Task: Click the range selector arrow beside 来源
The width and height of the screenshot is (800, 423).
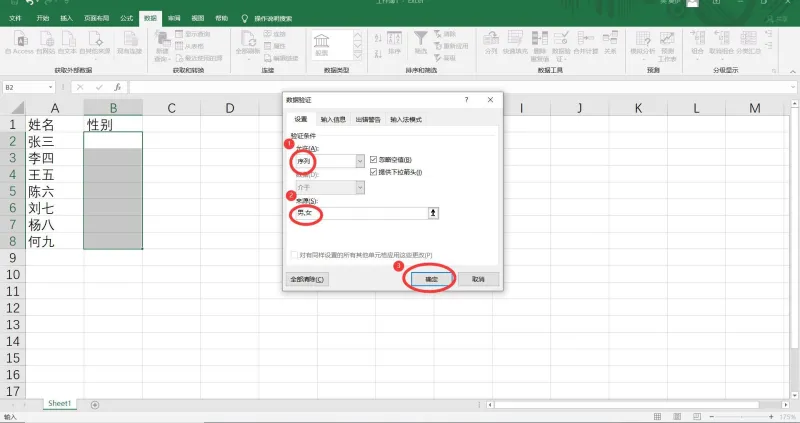Action: point(433,213)
